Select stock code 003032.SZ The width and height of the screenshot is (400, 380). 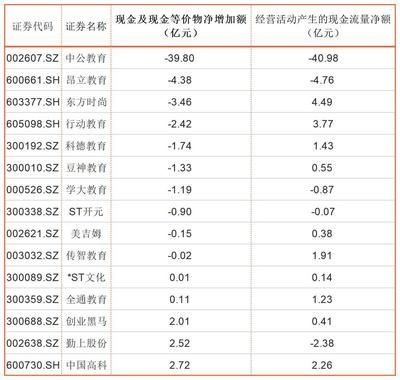32,256
